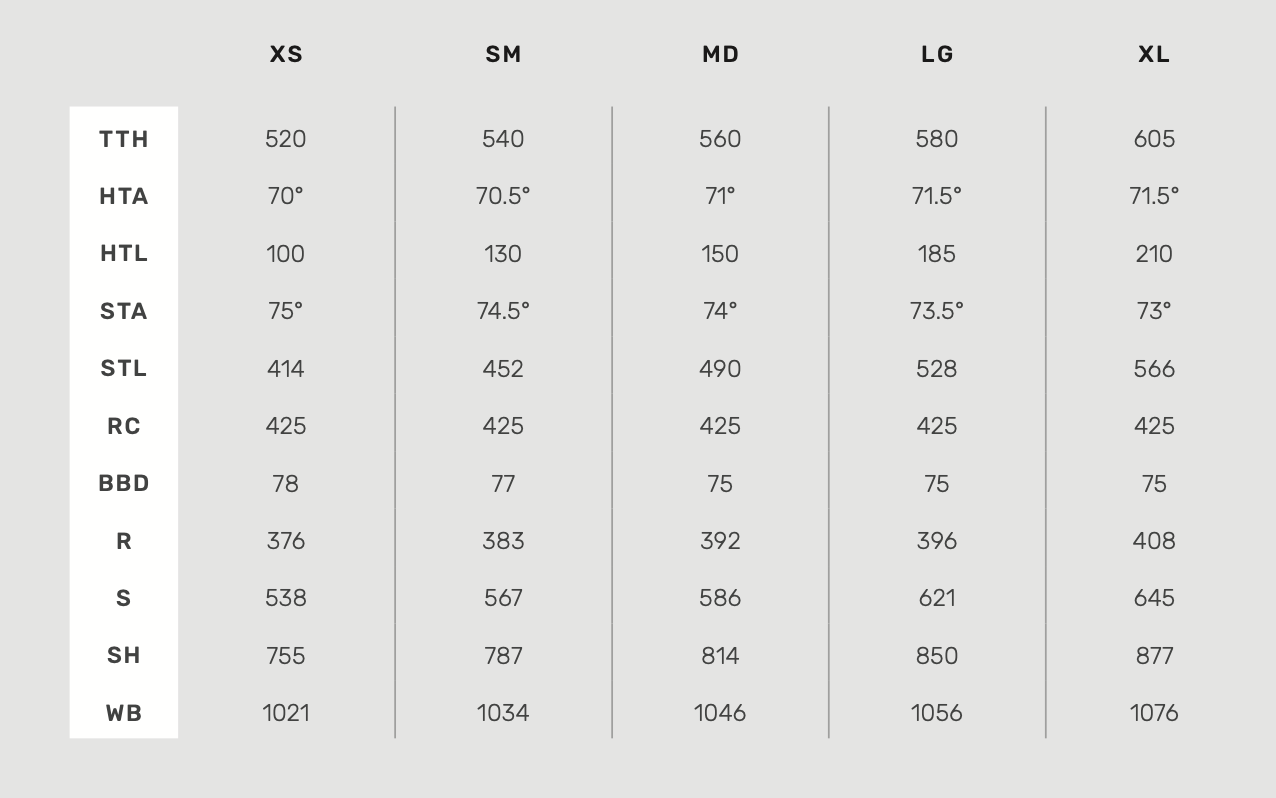Click the RC row label
Screen dimensions: 1276x798
tap(124, 426)
